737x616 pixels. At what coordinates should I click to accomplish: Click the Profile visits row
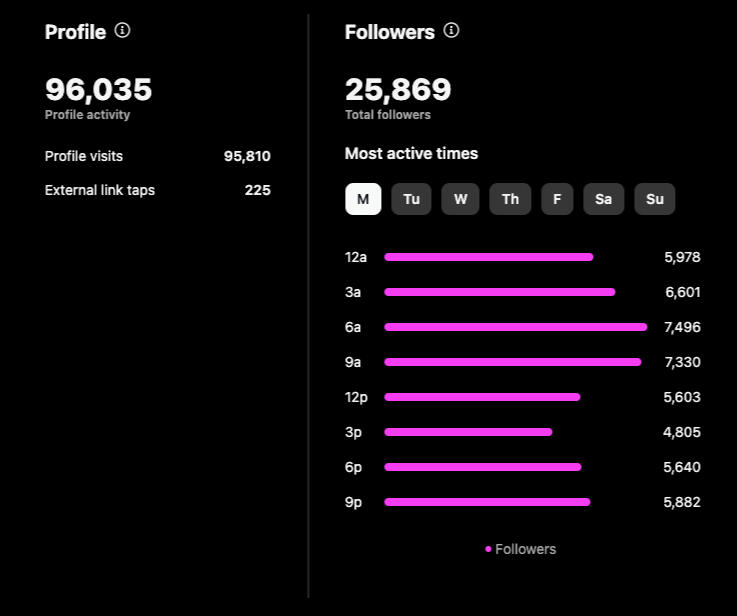[x=157, y=156]
